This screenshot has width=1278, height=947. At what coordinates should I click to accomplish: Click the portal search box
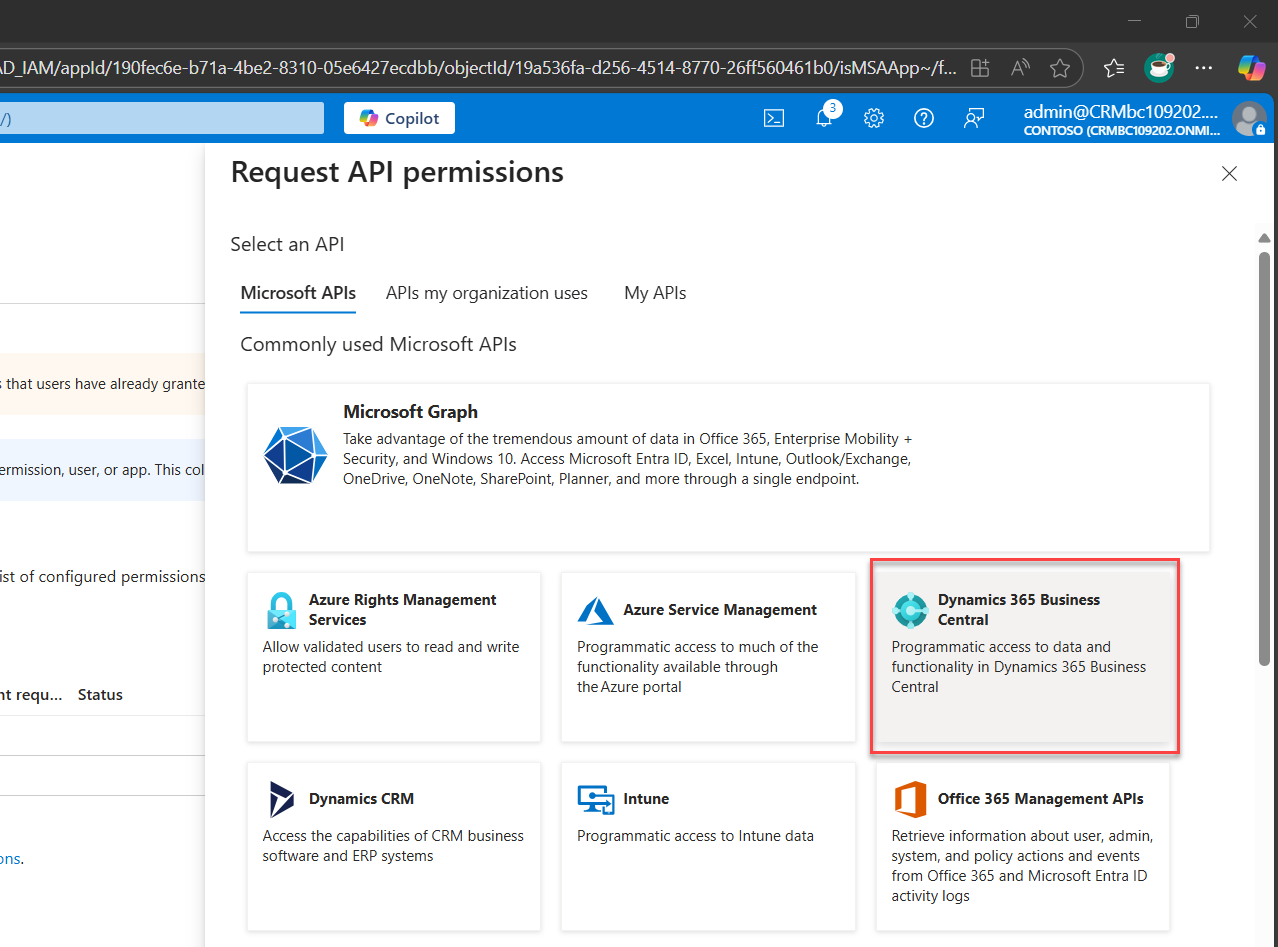(162, 118)
